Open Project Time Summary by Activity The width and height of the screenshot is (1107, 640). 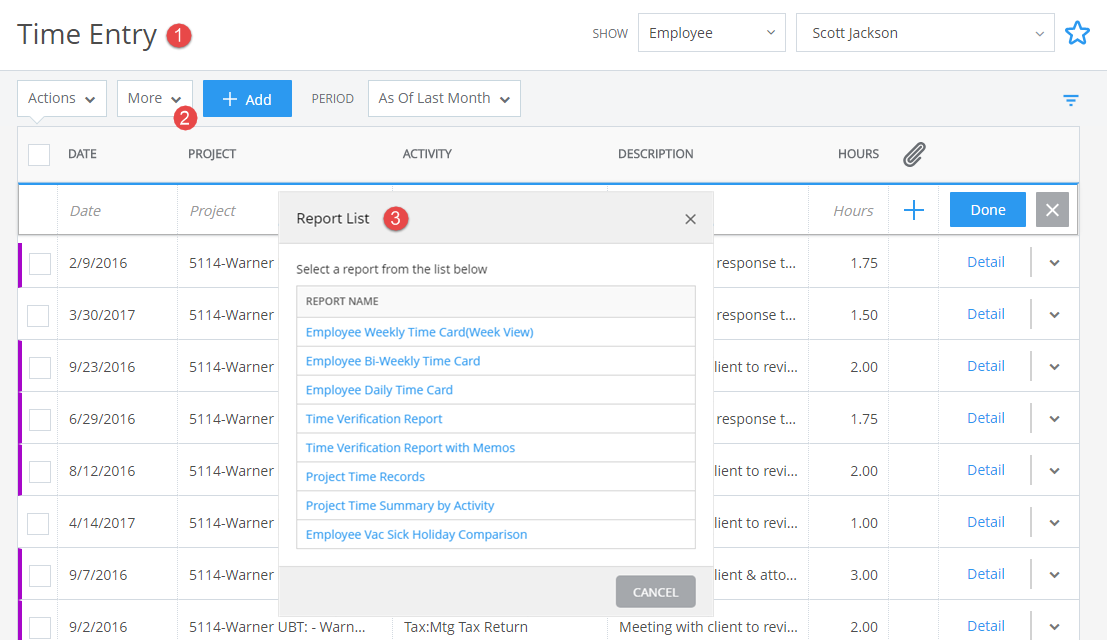400,505
